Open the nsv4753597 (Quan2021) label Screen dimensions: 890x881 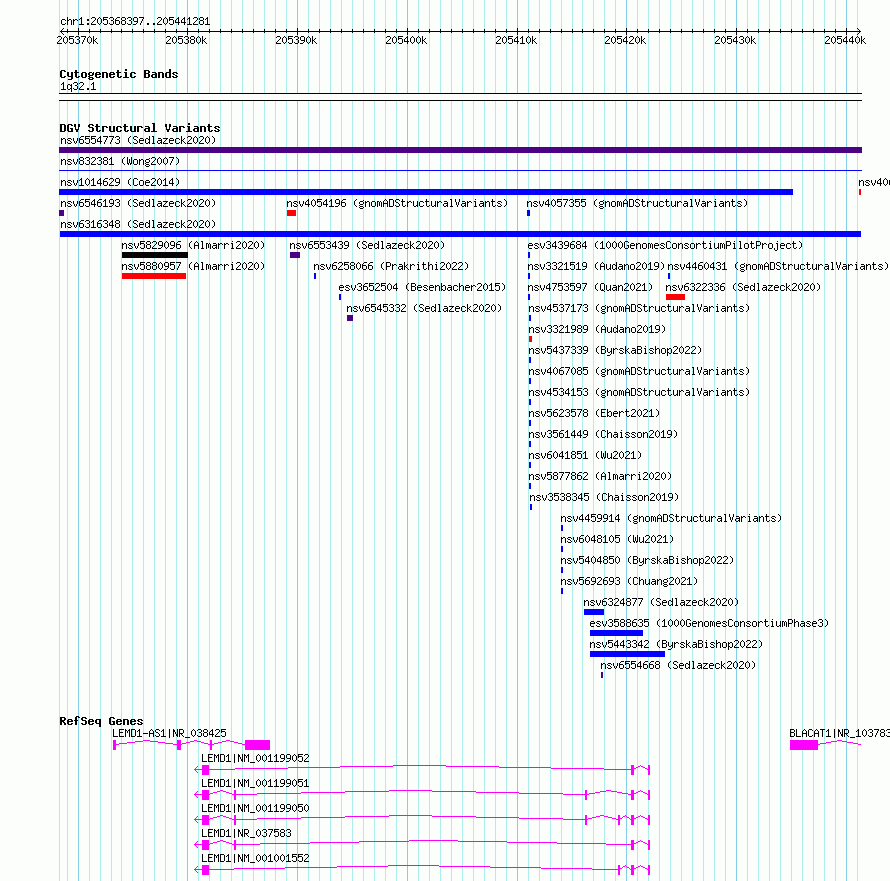pos(590,287)
